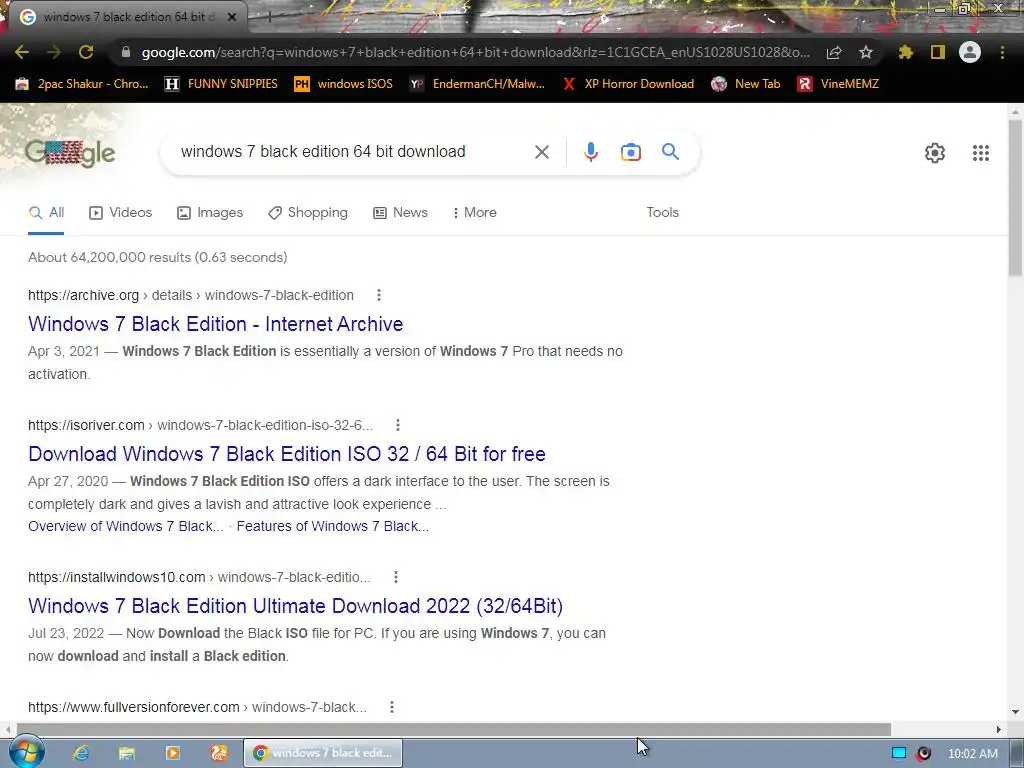Open options for installwindows10.com result

point(396,577)
